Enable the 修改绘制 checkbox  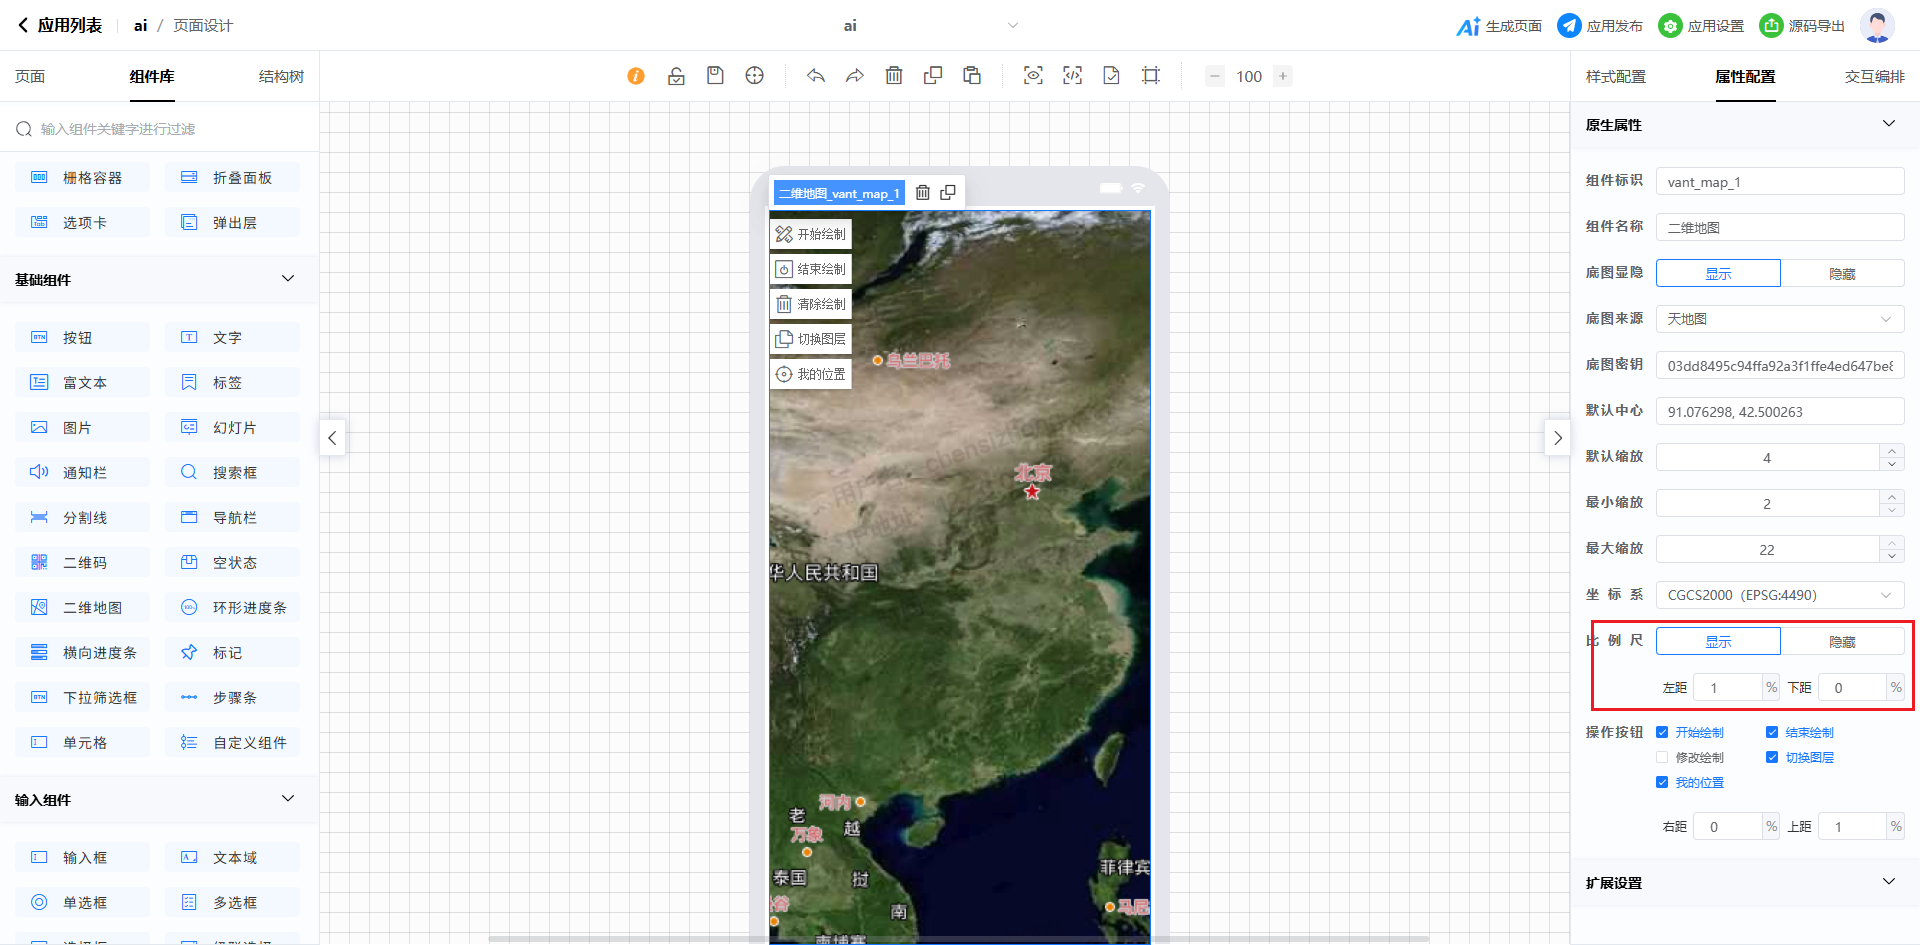(x=1662, y=758)
